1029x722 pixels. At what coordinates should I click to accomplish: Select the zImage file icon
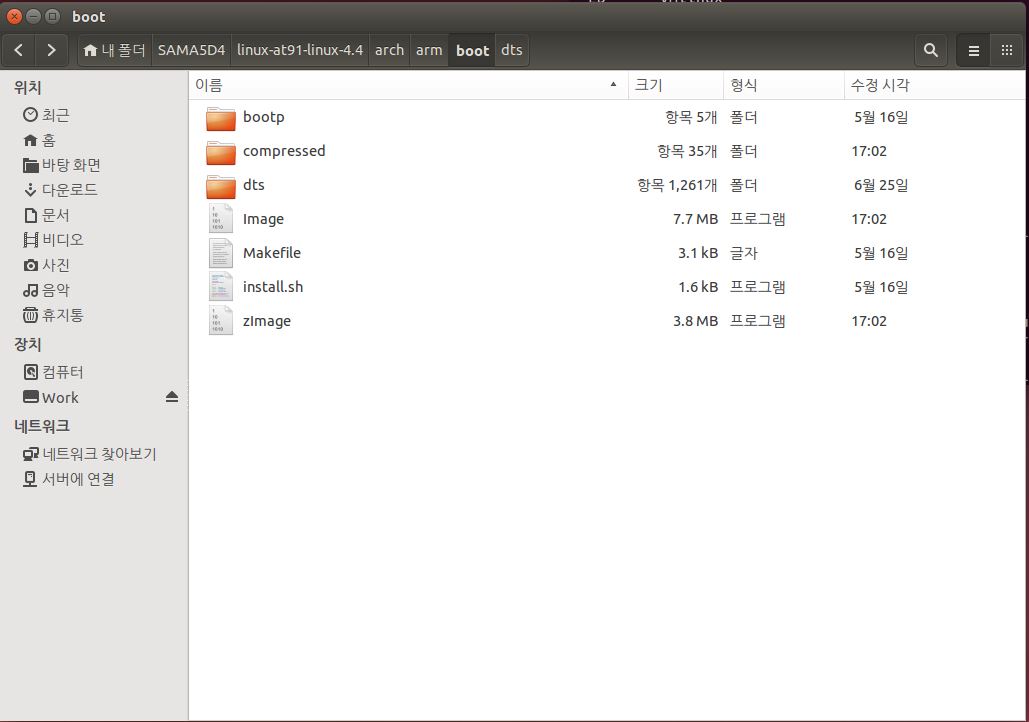(220, 321)
